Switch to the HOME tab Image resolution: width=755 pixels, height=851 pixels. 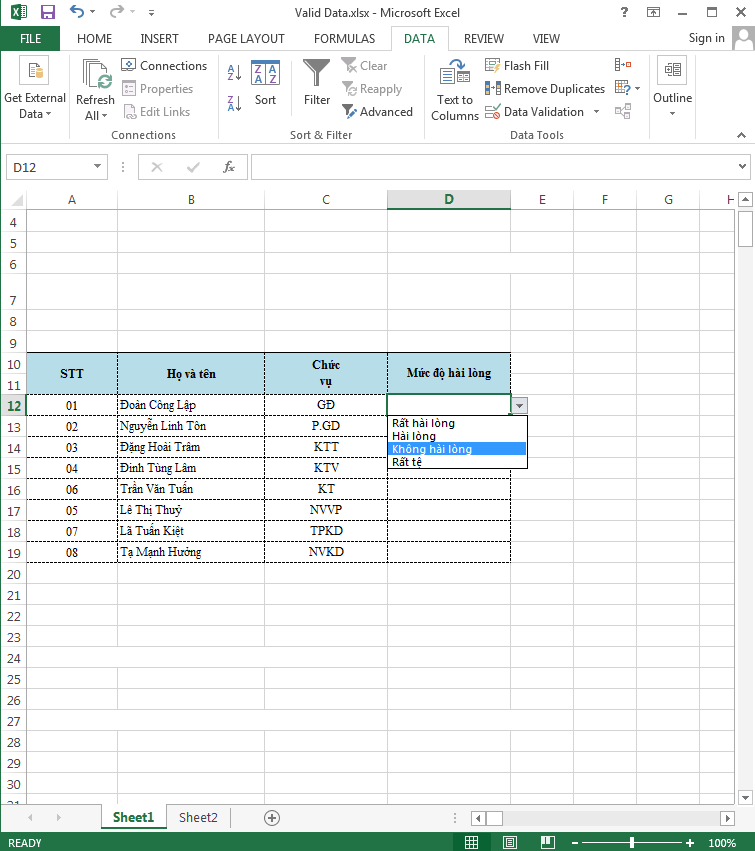click(94, 39)
